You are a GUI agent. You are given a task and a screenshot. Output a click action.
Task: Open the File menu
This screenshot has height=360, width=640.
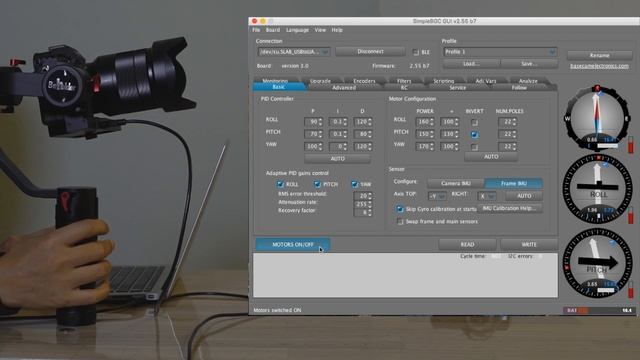(256, 30)
